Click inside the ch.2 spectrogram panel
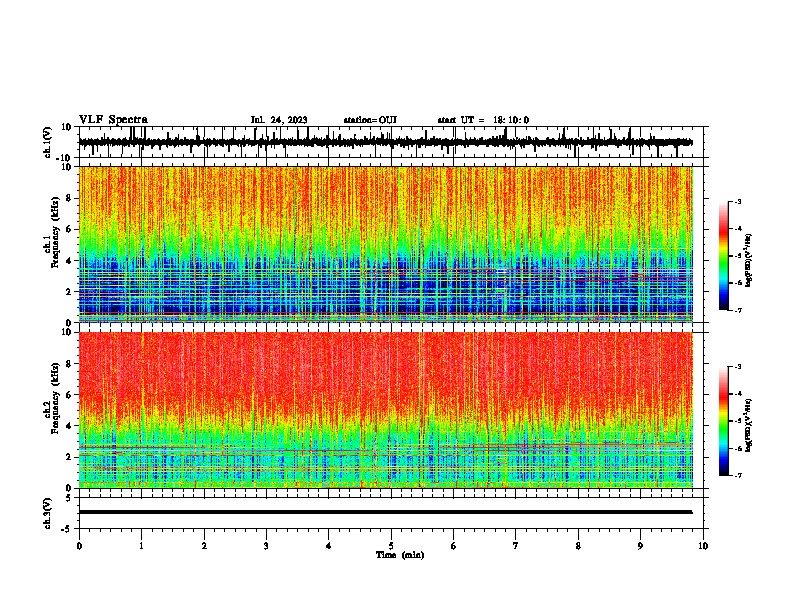792x612 pixels. tap(386, 410)
